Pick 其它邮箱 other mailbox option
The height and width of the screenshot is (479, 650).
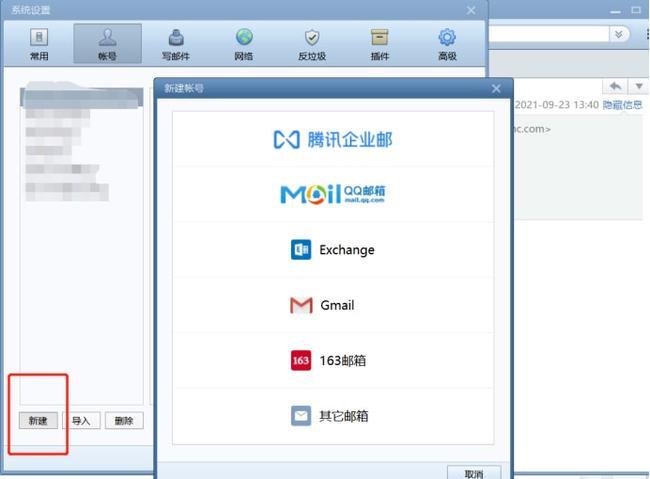(x=333, y=416)
